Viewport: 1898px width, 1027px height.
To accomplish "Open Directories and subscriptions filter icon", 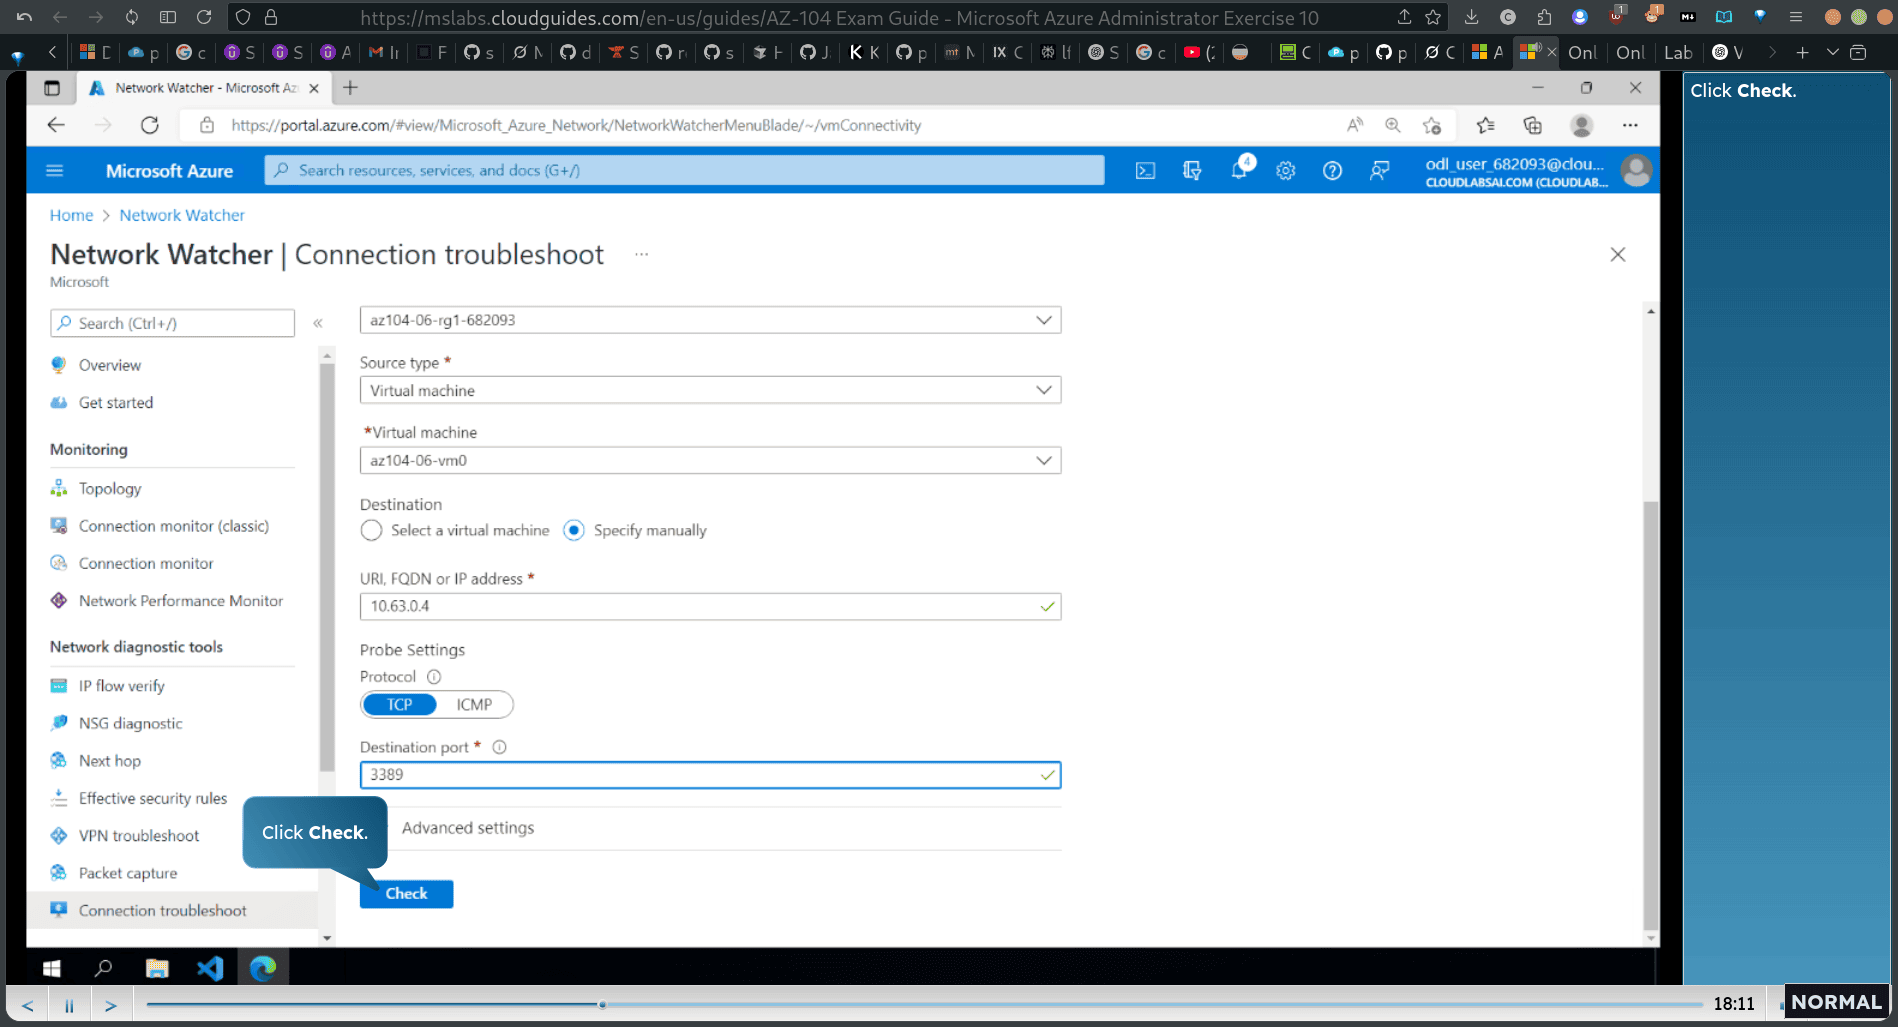I will click(x=1192, y=170).
